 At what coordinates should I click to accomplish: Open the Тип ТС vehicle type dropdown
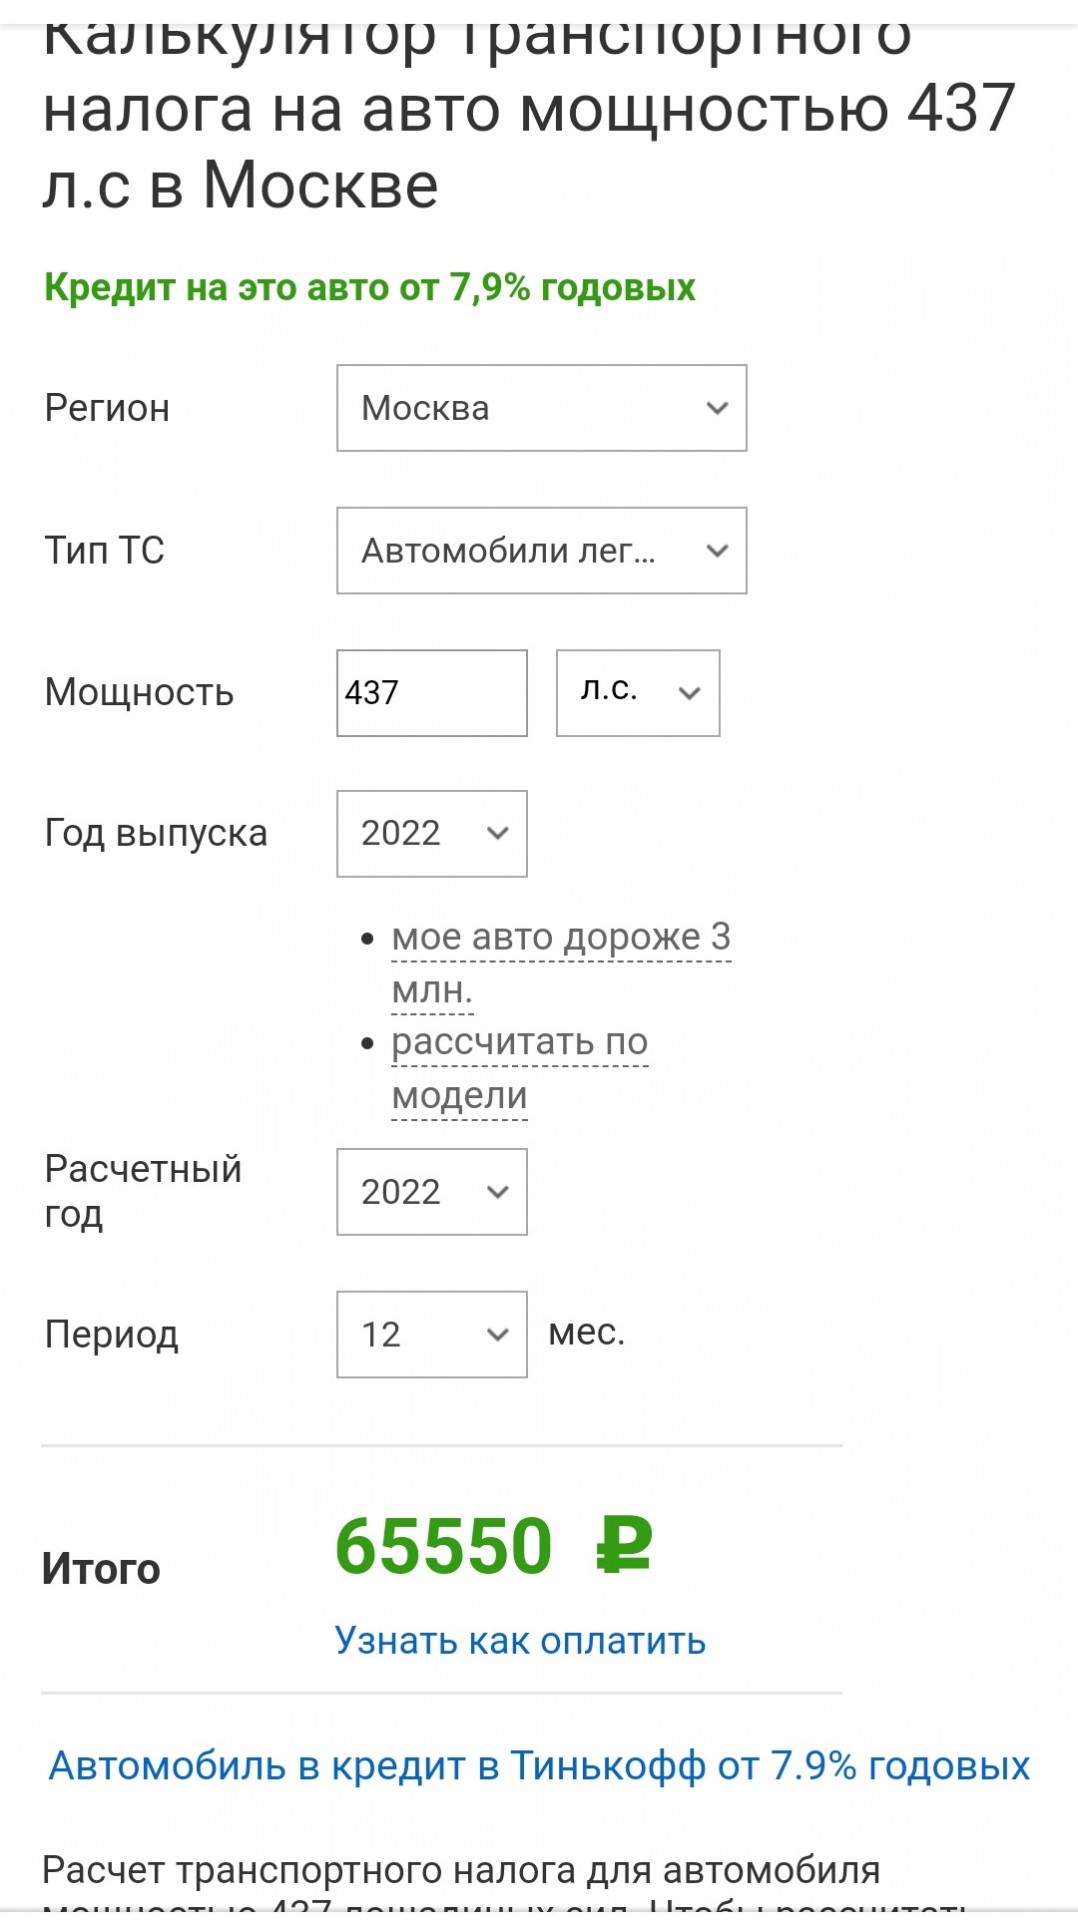pos(541,550)
